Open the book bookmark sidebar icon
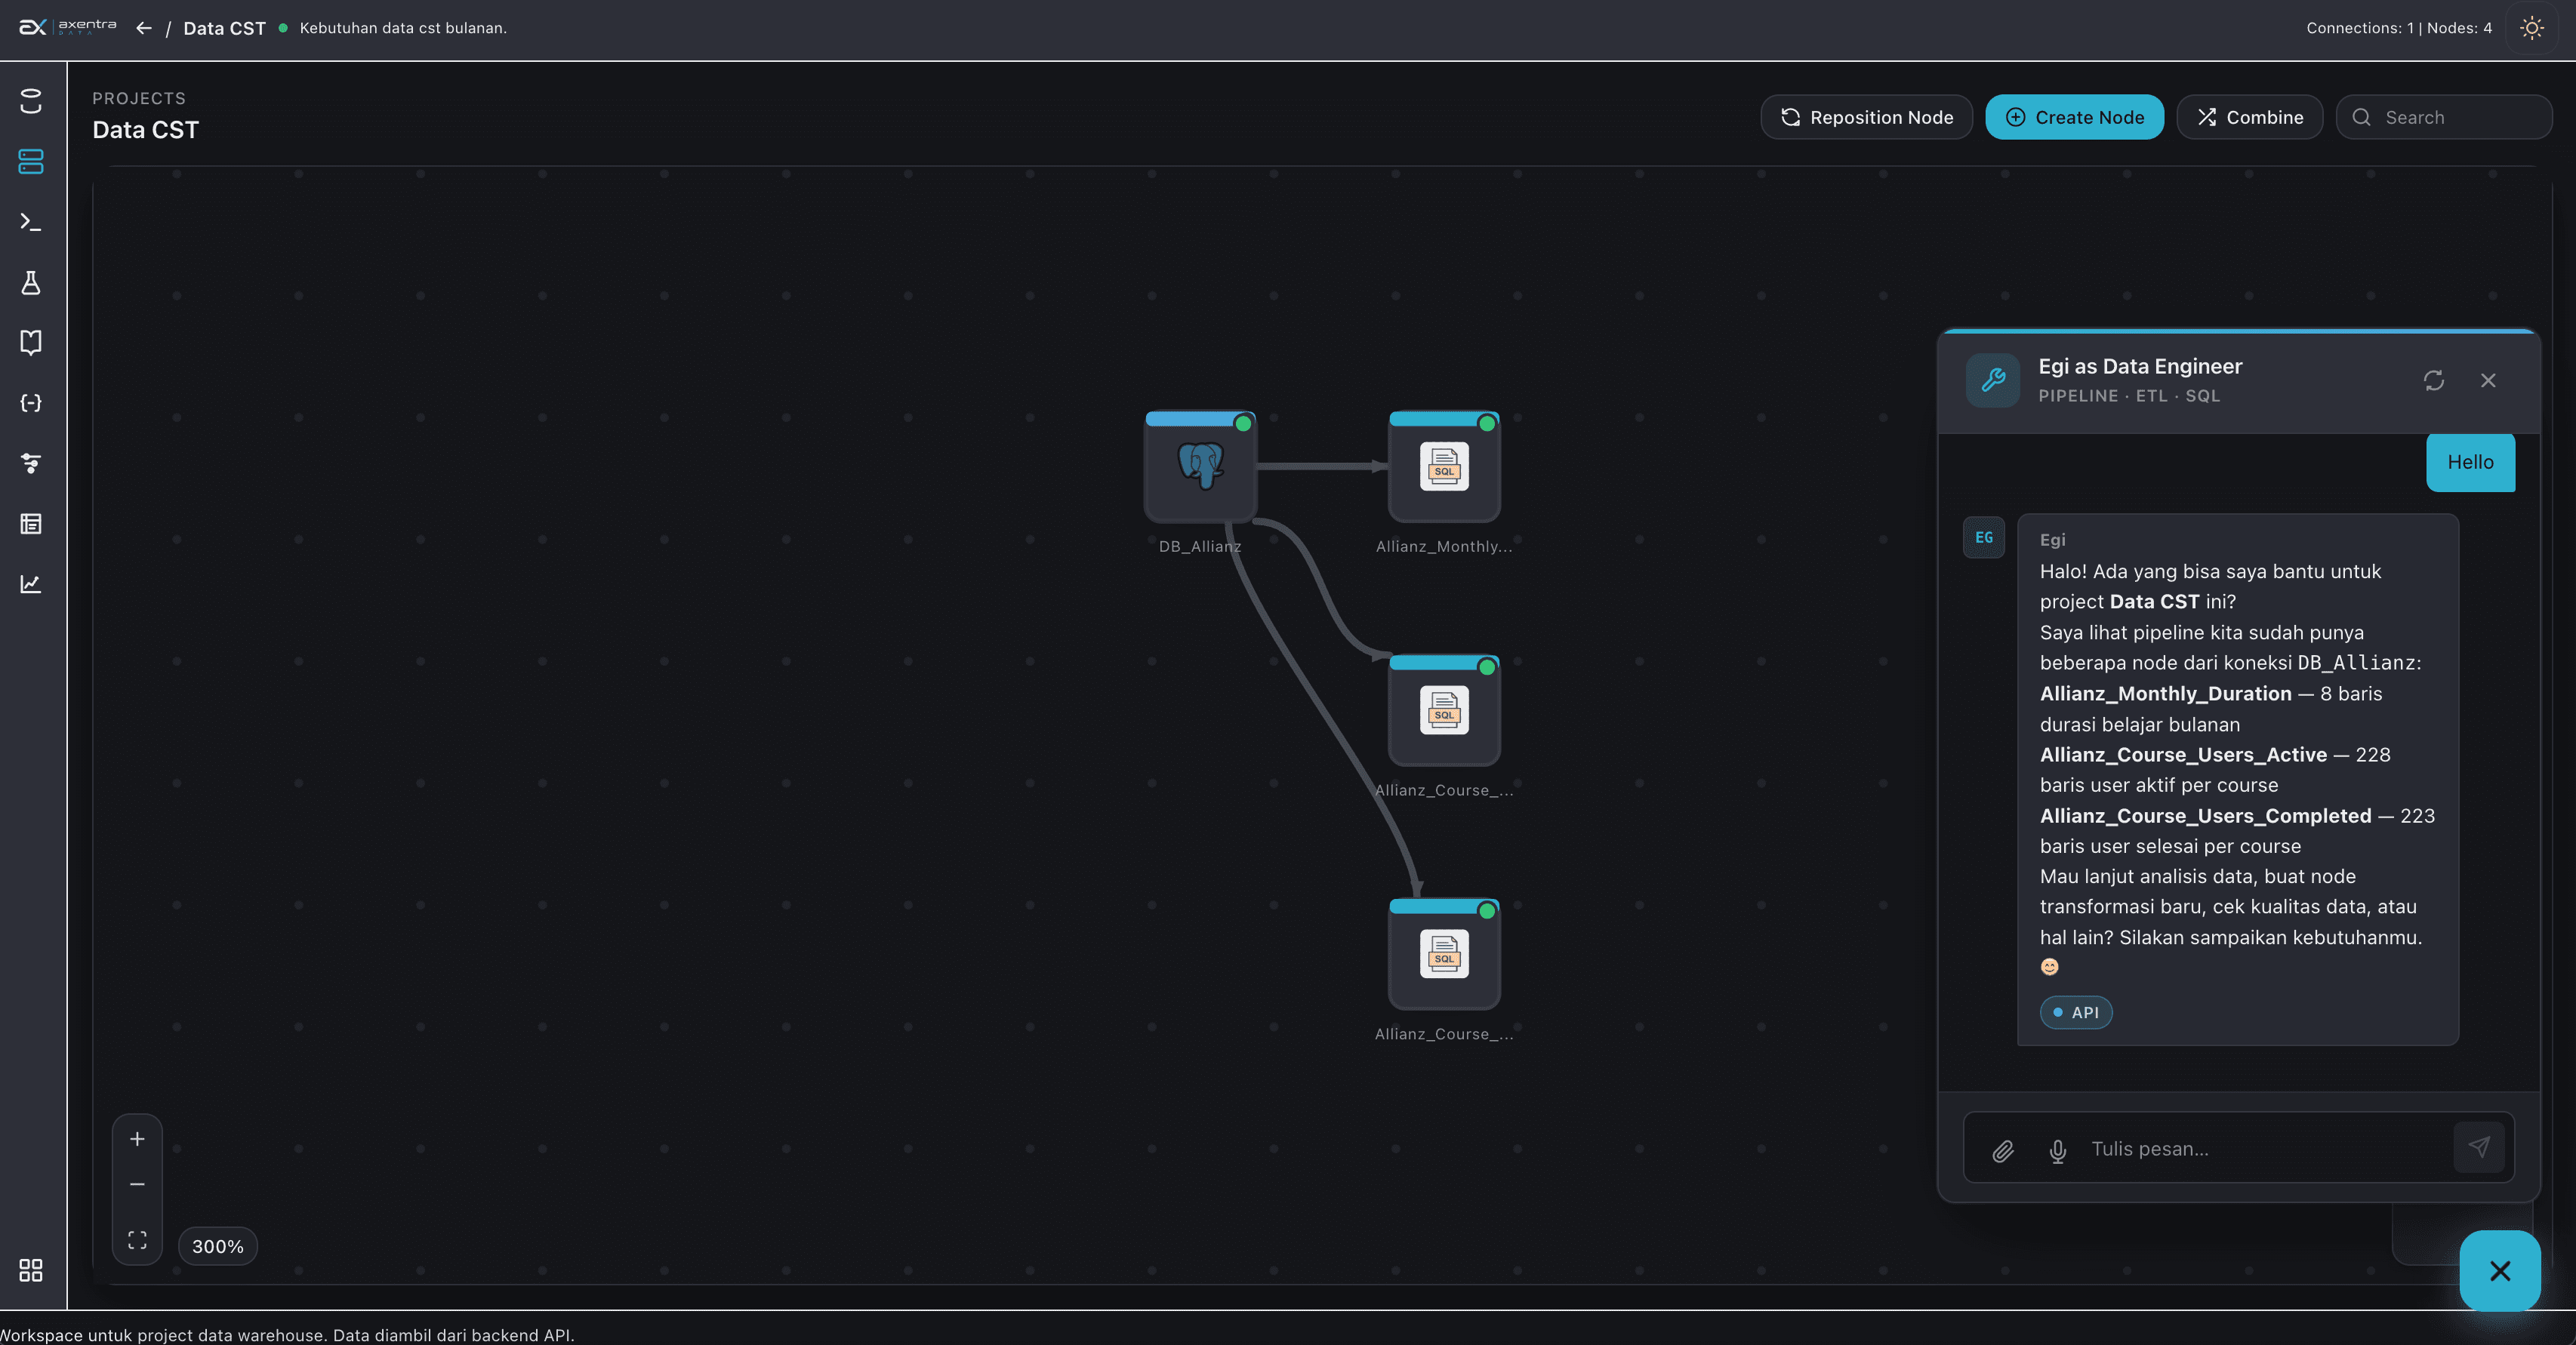2576x1345 pixels. [31, 342]
